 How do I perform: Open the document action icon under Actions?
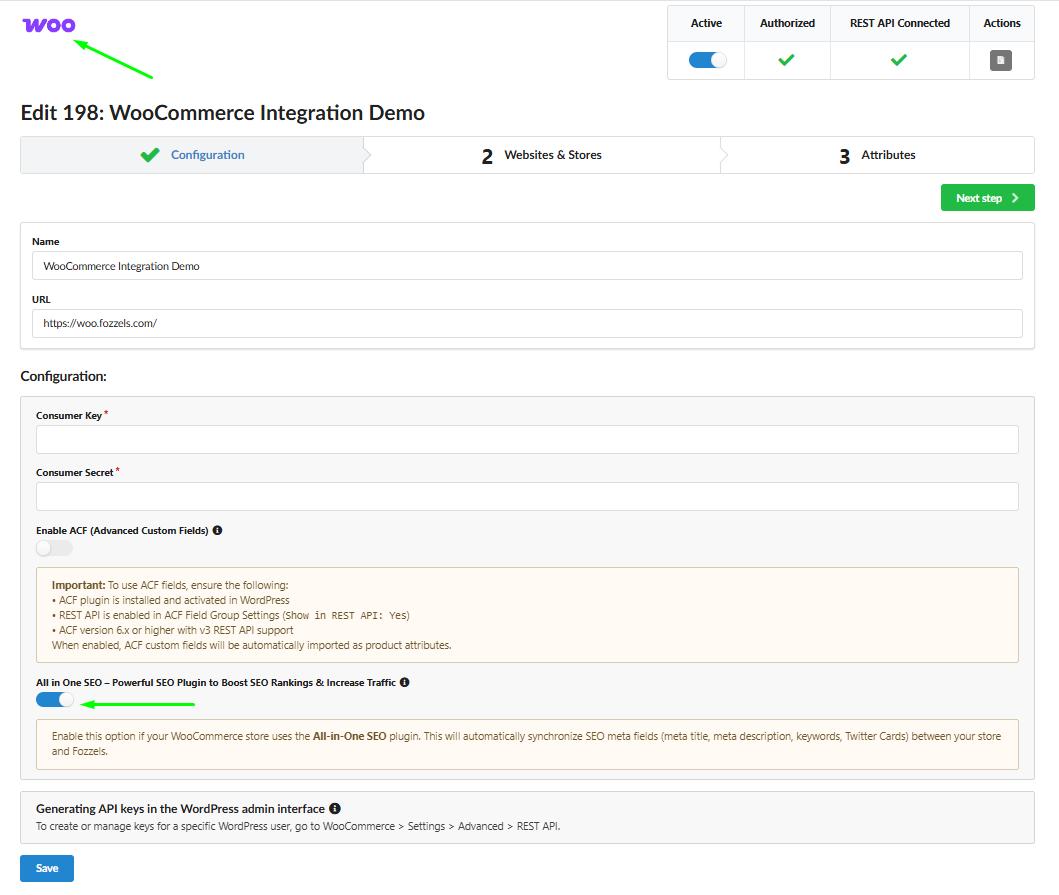click(1000, 60)
